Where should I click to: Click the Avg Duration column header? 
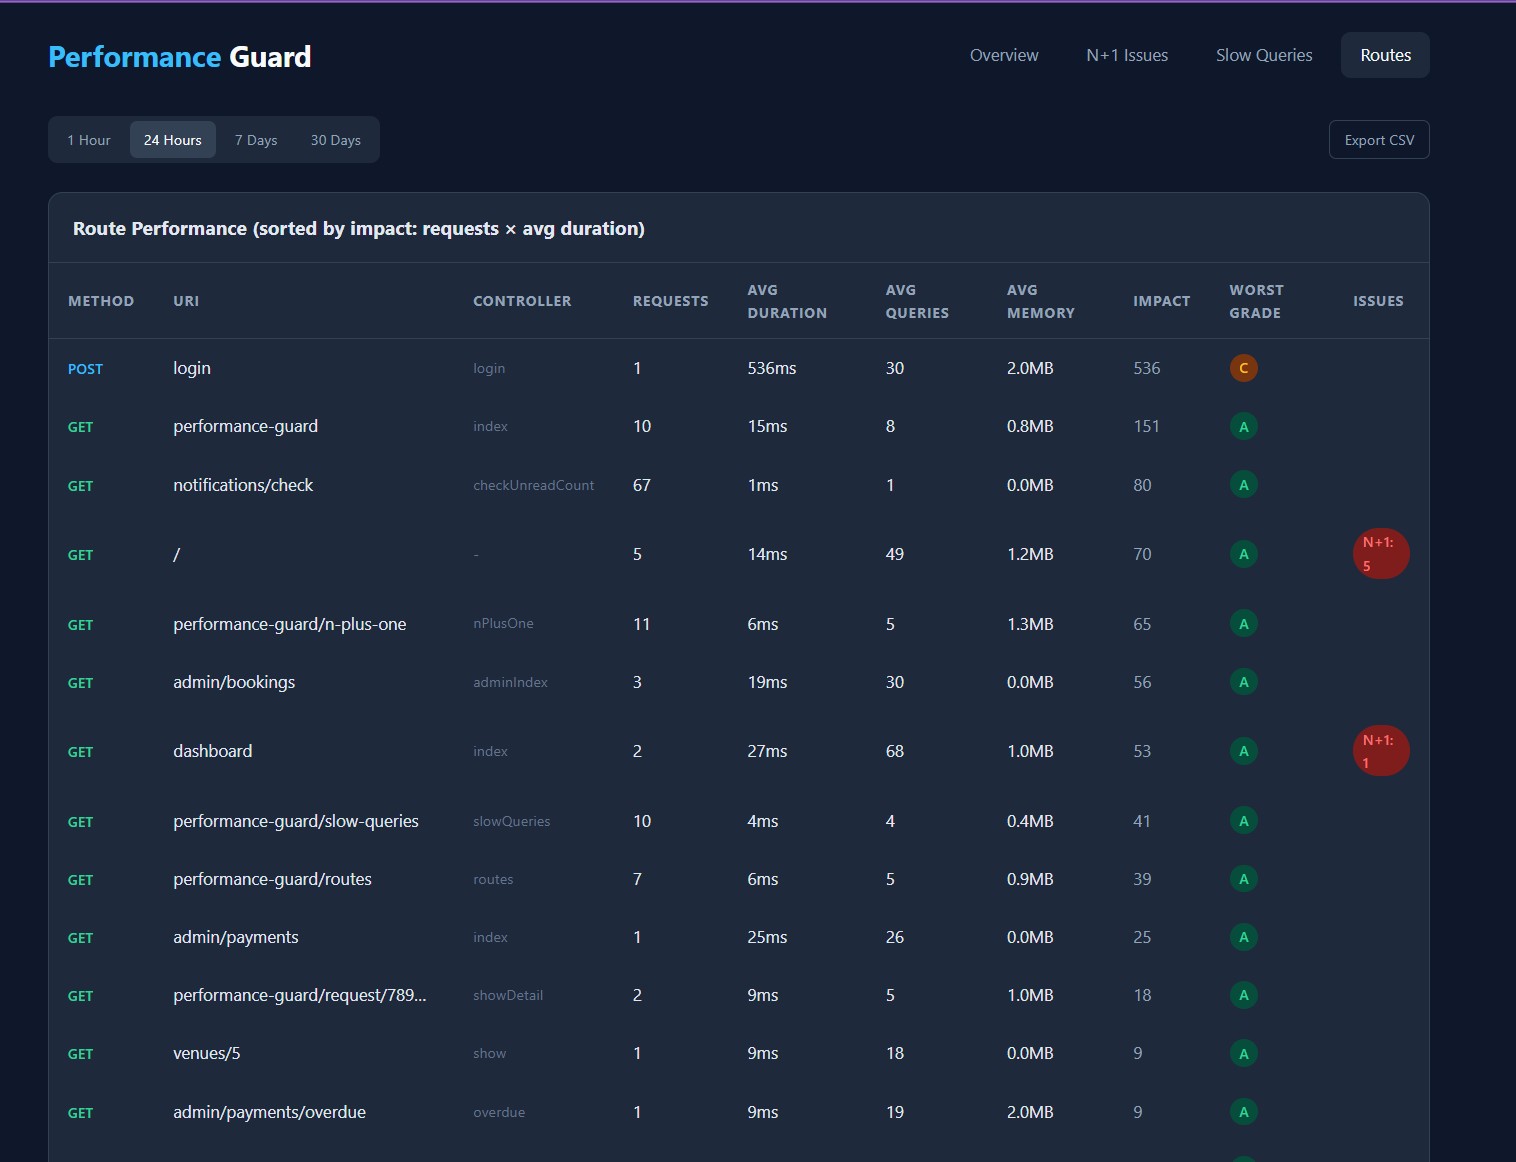click(787, 301)
